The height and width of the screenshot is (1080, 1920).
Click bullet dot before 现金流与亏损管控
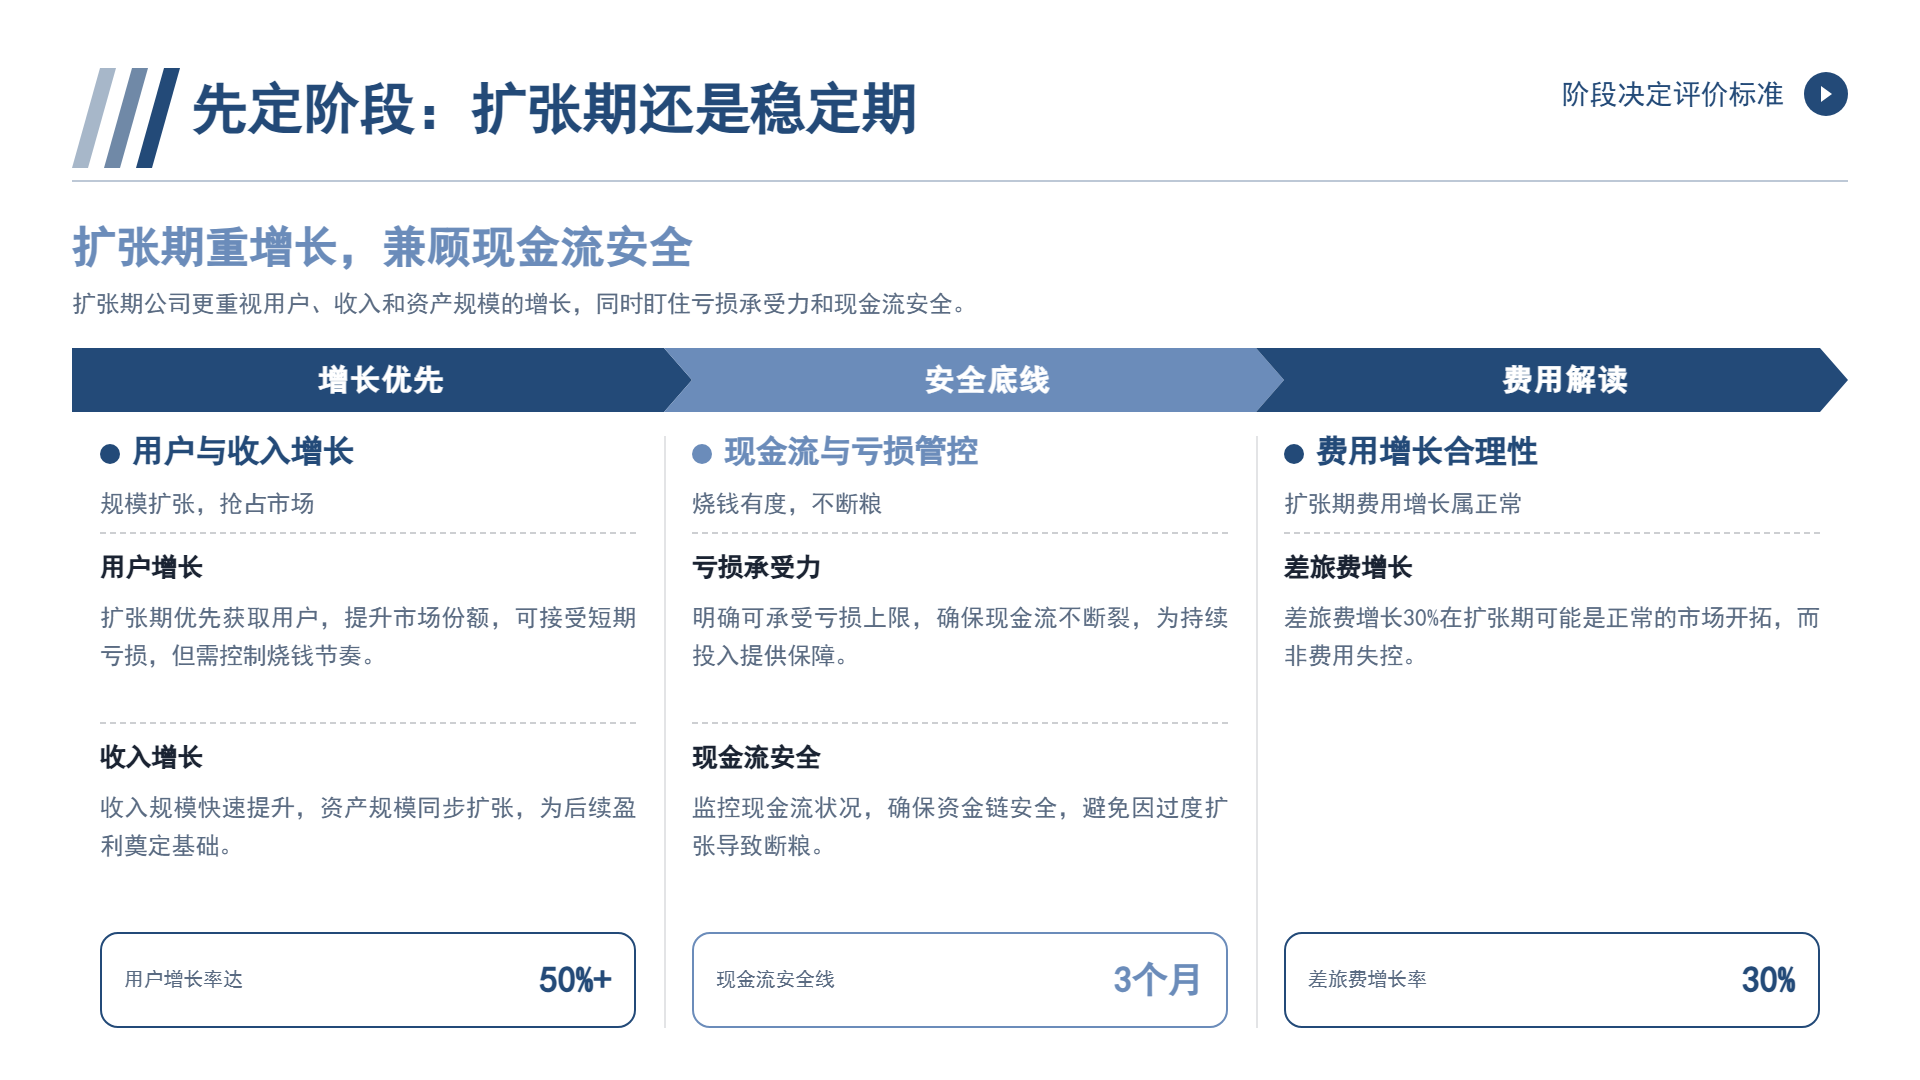tap(702, 454)
